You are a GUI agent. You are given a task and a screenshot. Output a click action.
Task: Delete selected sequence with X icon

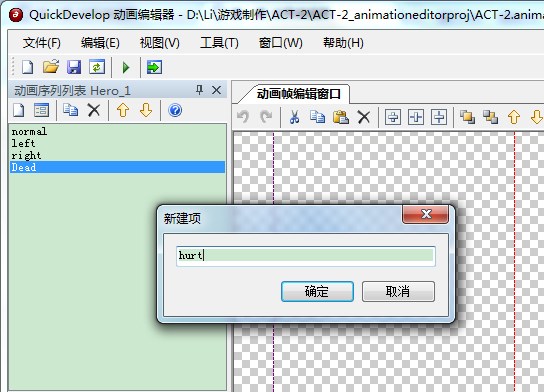[x=94, y=111]
